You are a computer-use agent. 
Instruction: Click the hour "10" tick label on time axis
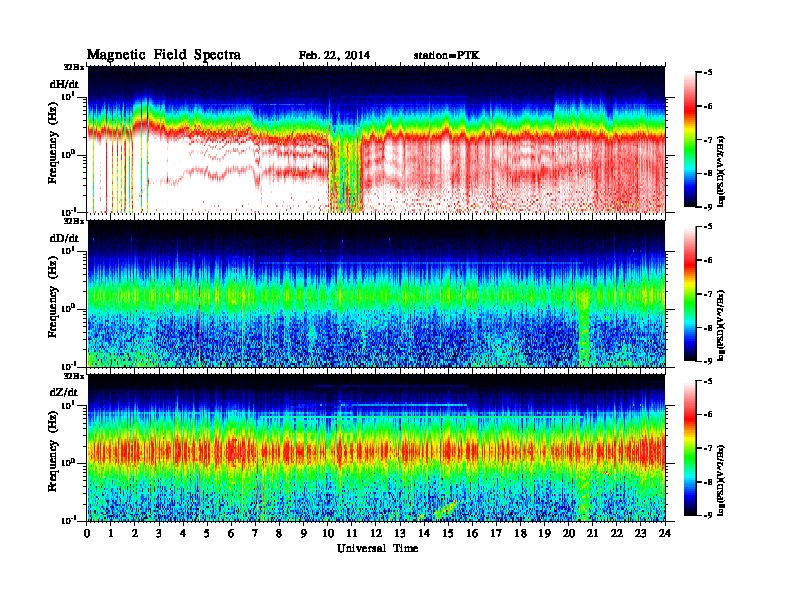(x=328, y=534)
